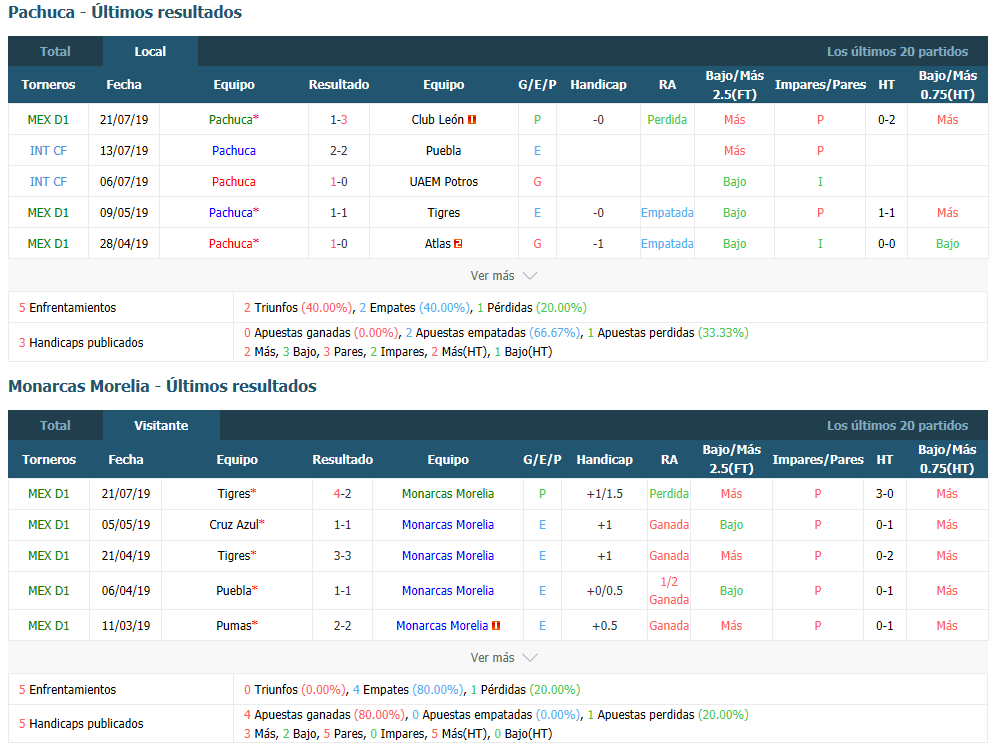Click Pachuca team name in the 13/07/19 row
998x746 pixels.
(234, 151)
